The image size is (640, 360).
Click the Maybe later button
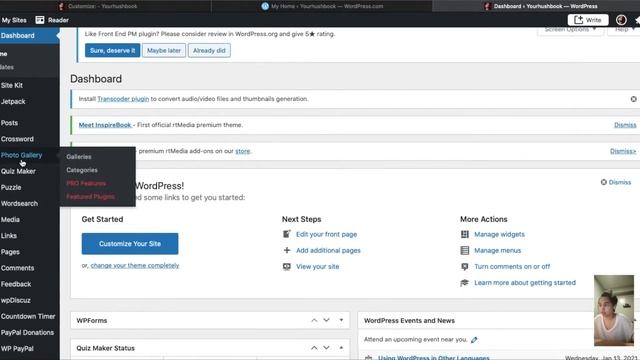point(164,51)
